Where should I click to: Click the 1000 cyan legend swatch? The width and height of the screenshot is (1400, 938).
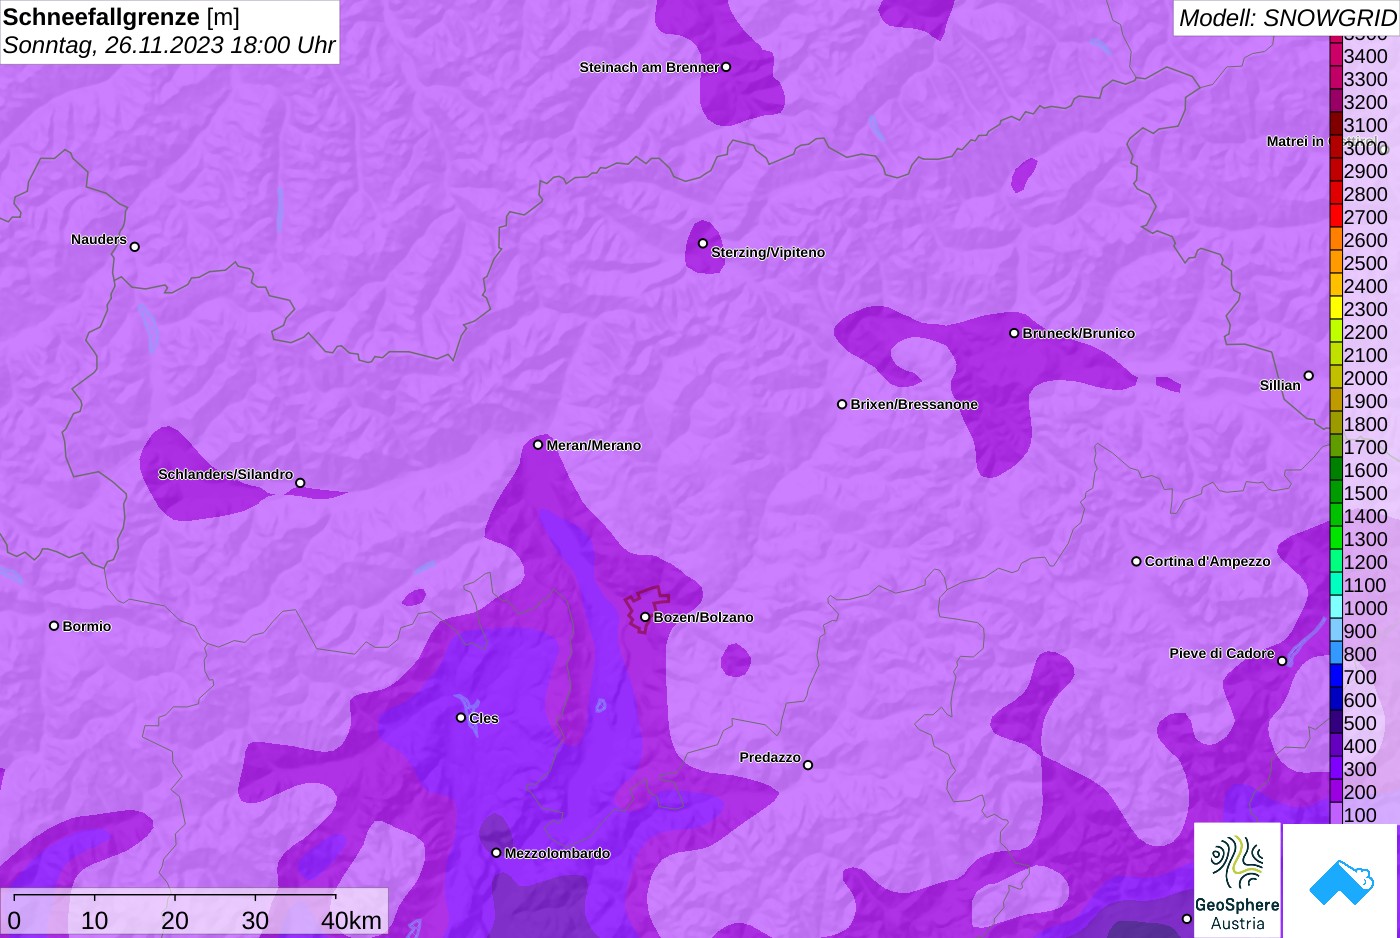point(1335,608)
